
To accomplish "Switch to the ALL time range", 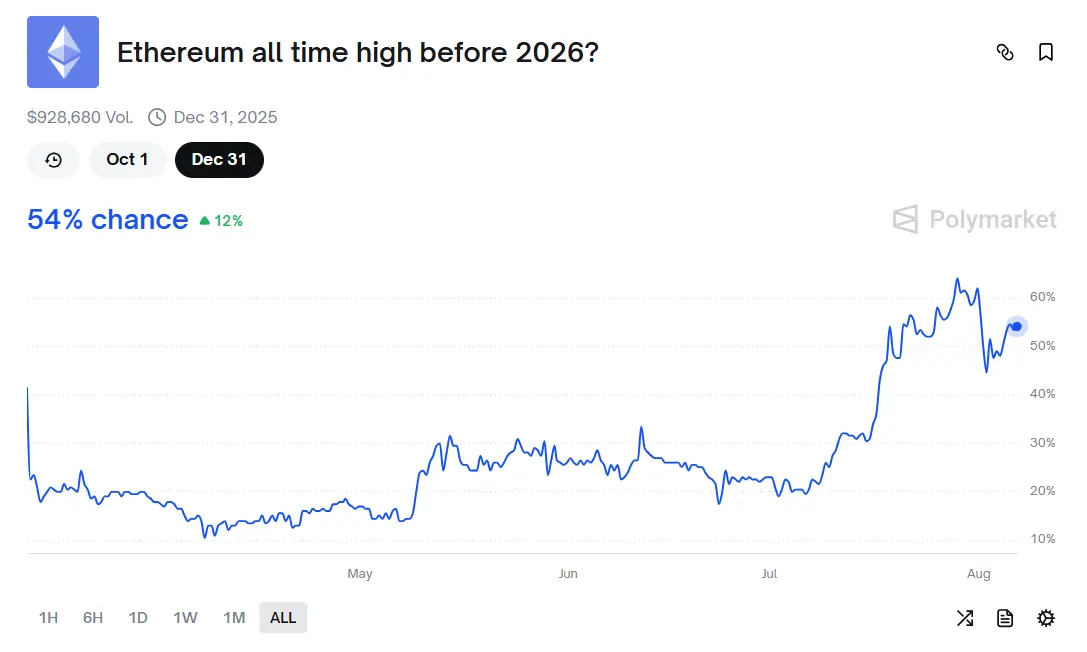I will click(283, 618).
